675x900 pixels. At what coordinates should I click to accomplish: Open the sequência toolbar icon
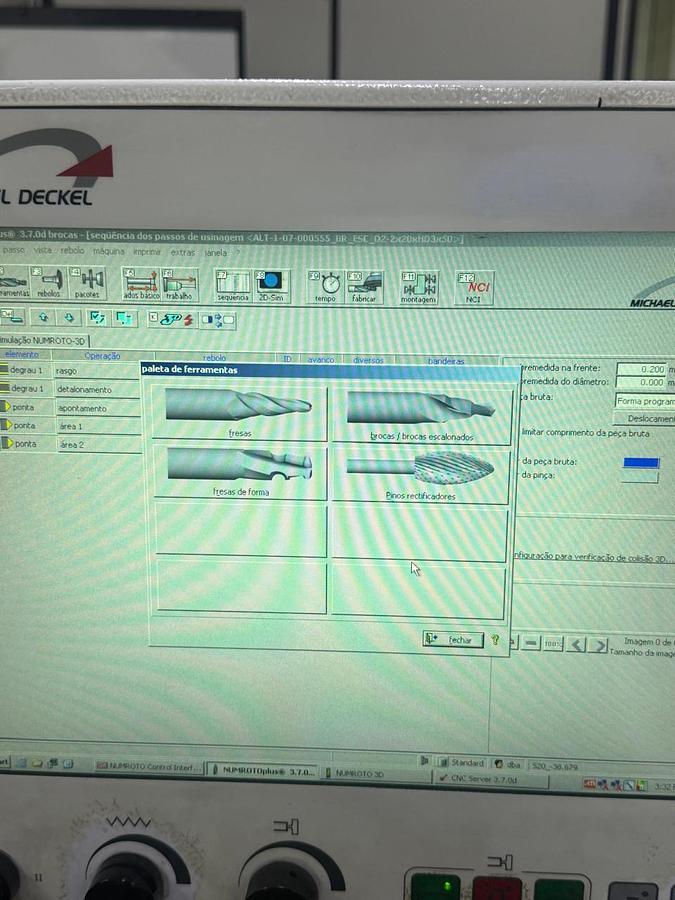pos(232,286)
